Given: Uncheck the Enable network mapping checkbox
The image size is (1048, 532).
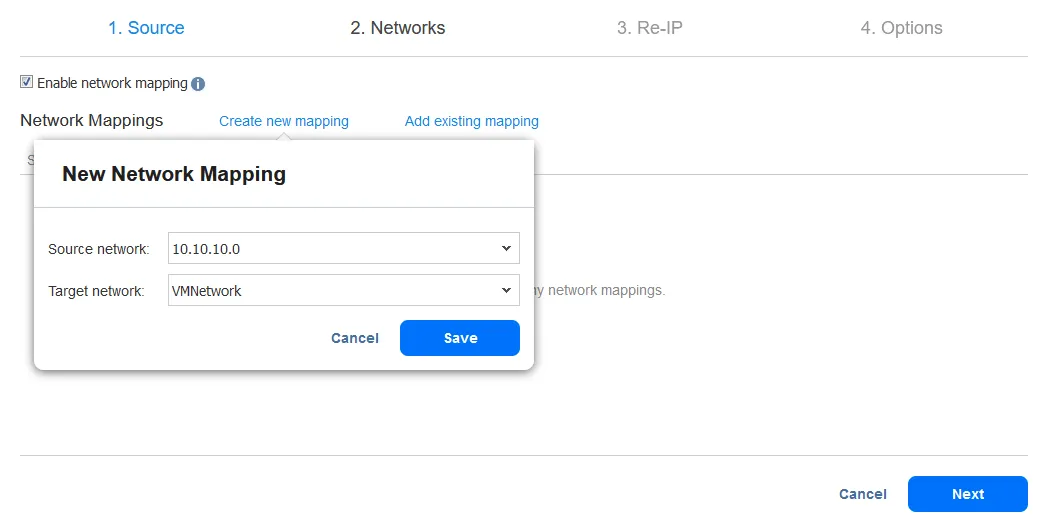Looking at the screenshot, I should coord(27,83).
